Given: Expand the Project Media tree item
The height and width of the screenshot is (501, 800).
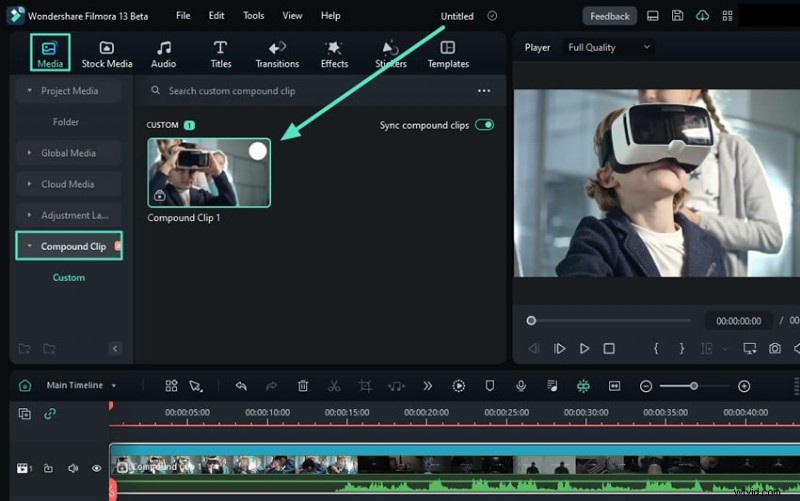Looking at the screenshot, I should coord(68,91).
